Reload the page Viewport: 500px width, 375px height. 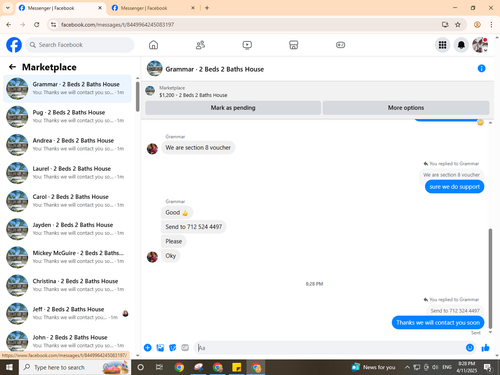pos(37,24)
